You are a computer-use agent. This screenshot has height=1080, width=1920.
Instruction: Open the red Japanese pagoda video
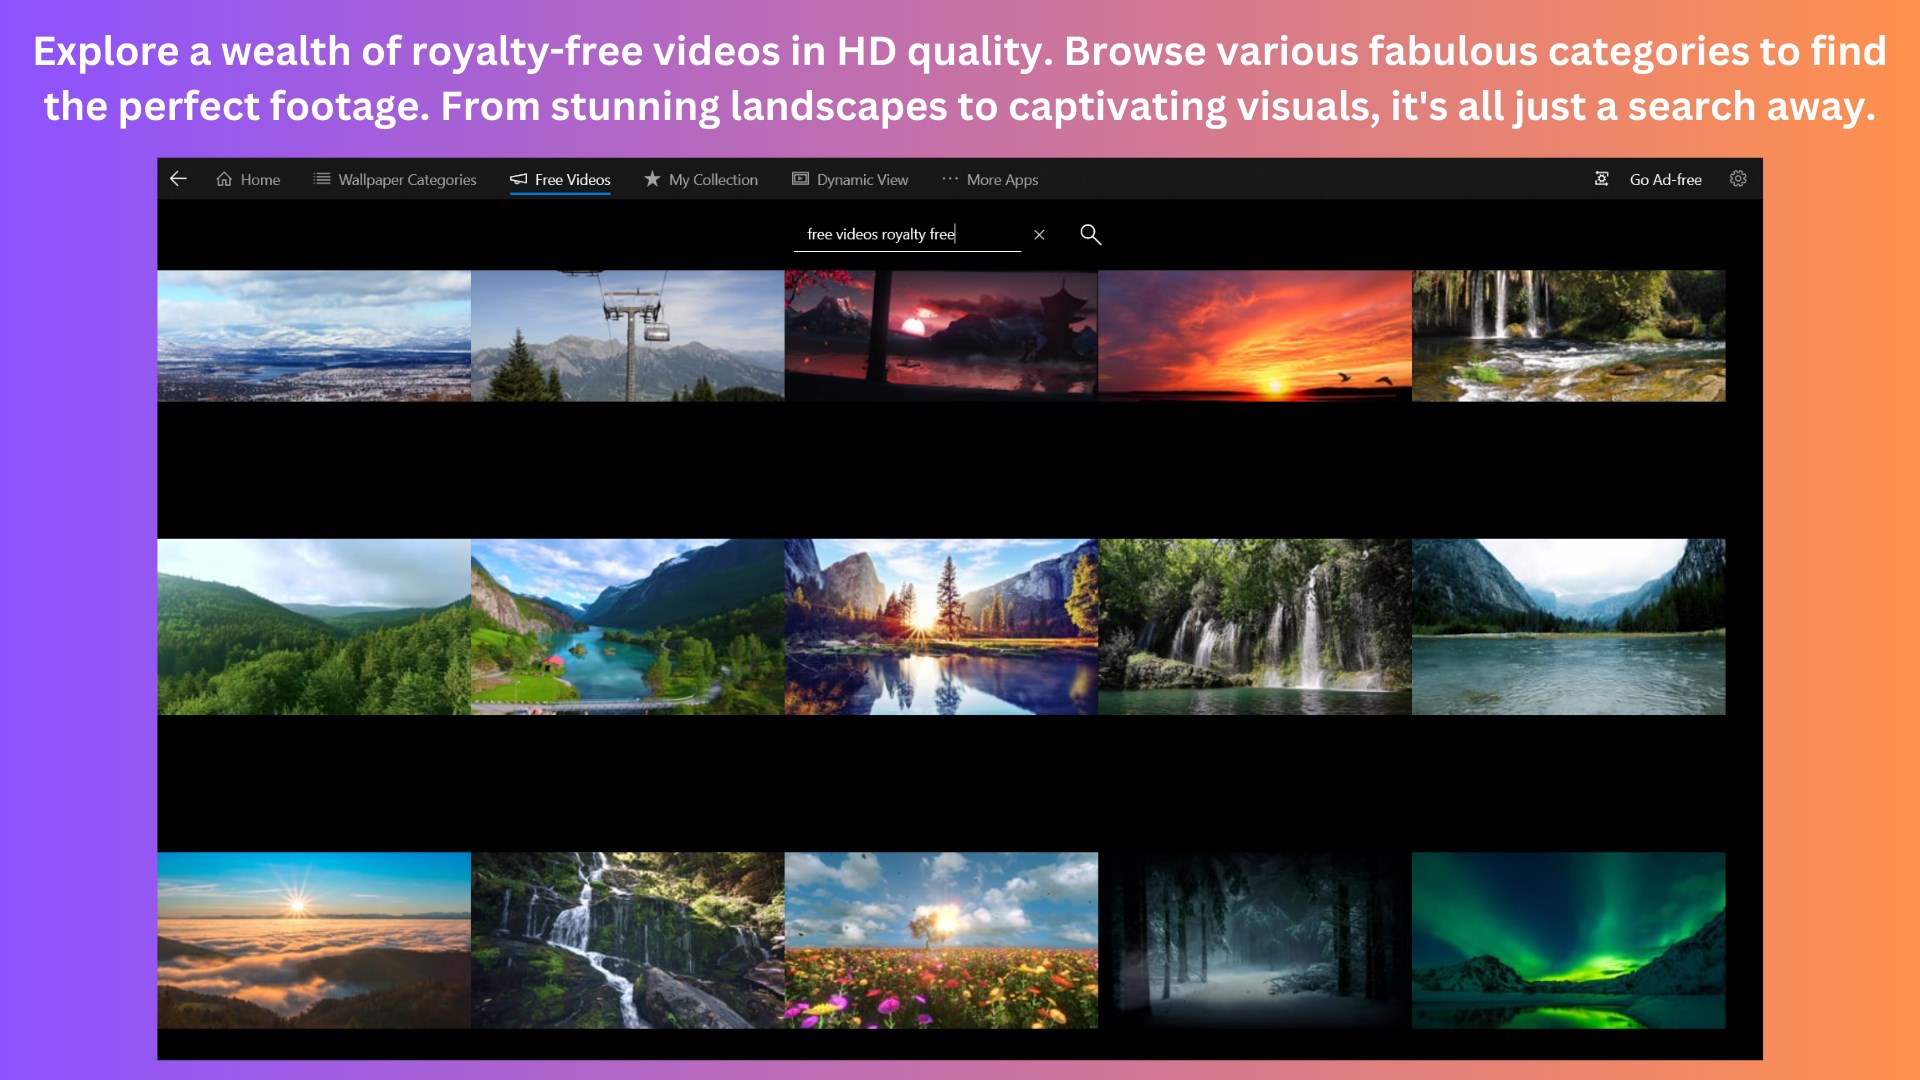click(941, 336)
